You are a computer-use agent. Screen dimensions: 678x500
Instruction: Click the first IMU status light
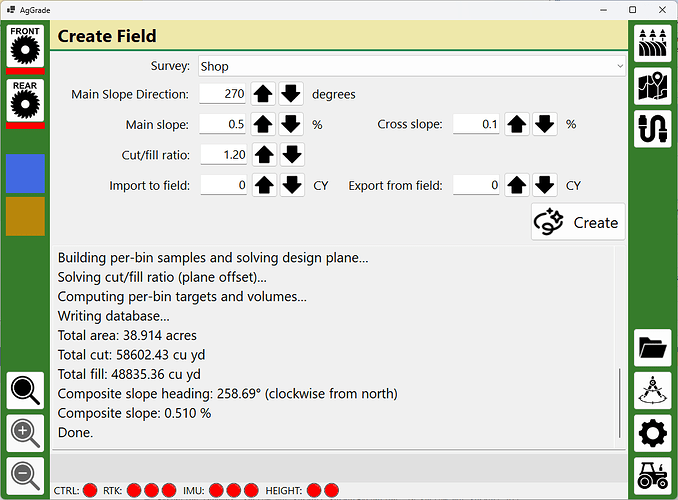(216, 490)
